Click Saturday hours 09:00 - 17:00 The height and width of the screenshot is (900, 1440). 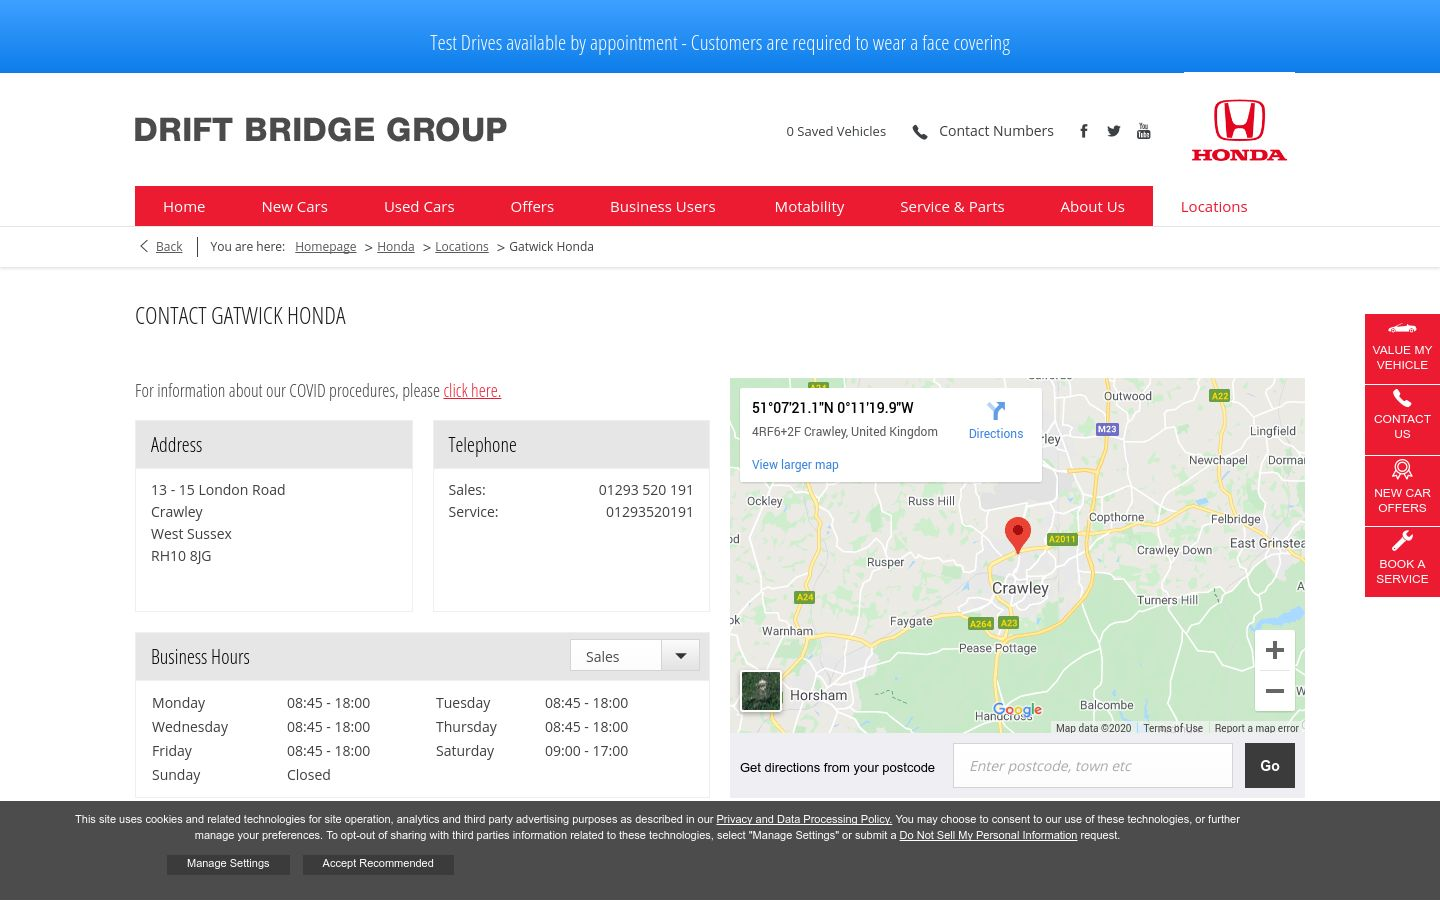[587, 751]
